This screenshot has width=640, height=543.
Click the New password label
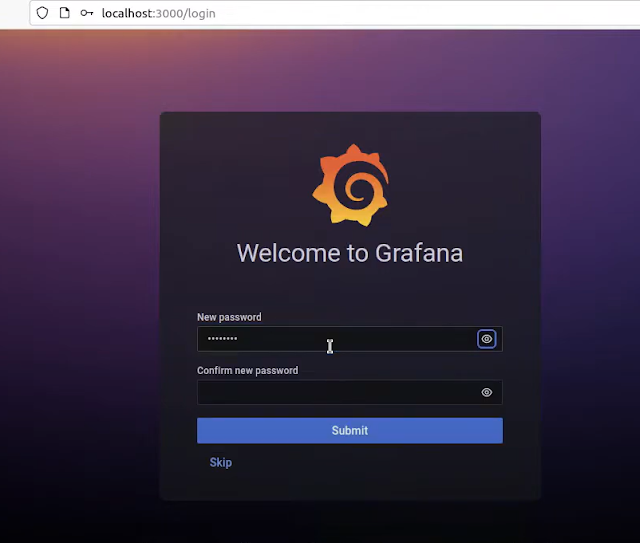coord(229,317)
